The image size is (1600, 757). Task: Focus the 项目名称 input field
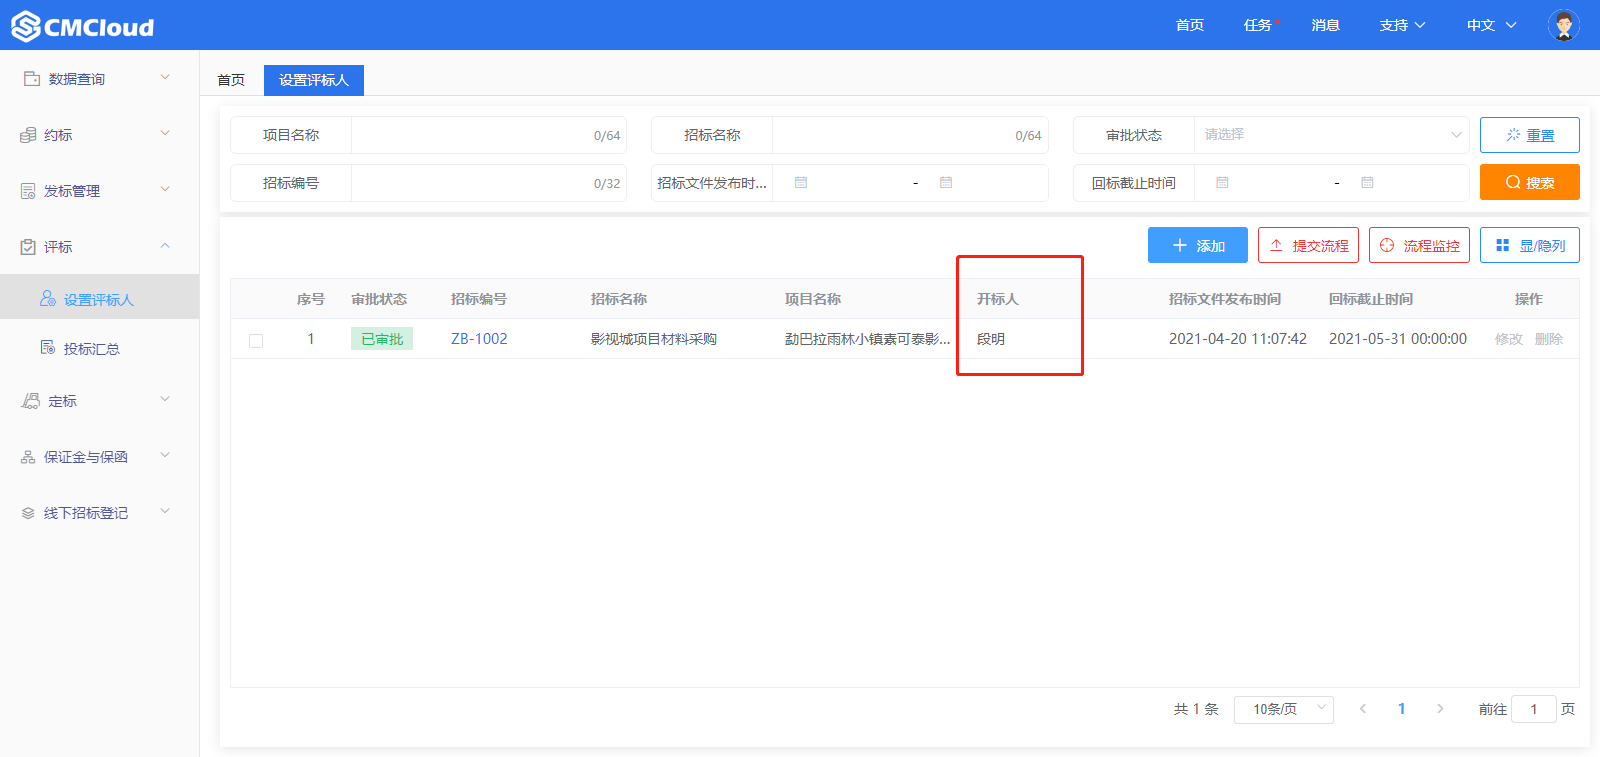click(489, 135)
